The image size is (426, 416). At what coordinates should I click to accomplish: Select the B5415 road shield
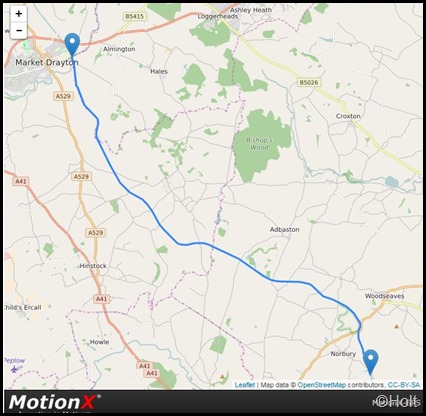[x=135, y=16]
